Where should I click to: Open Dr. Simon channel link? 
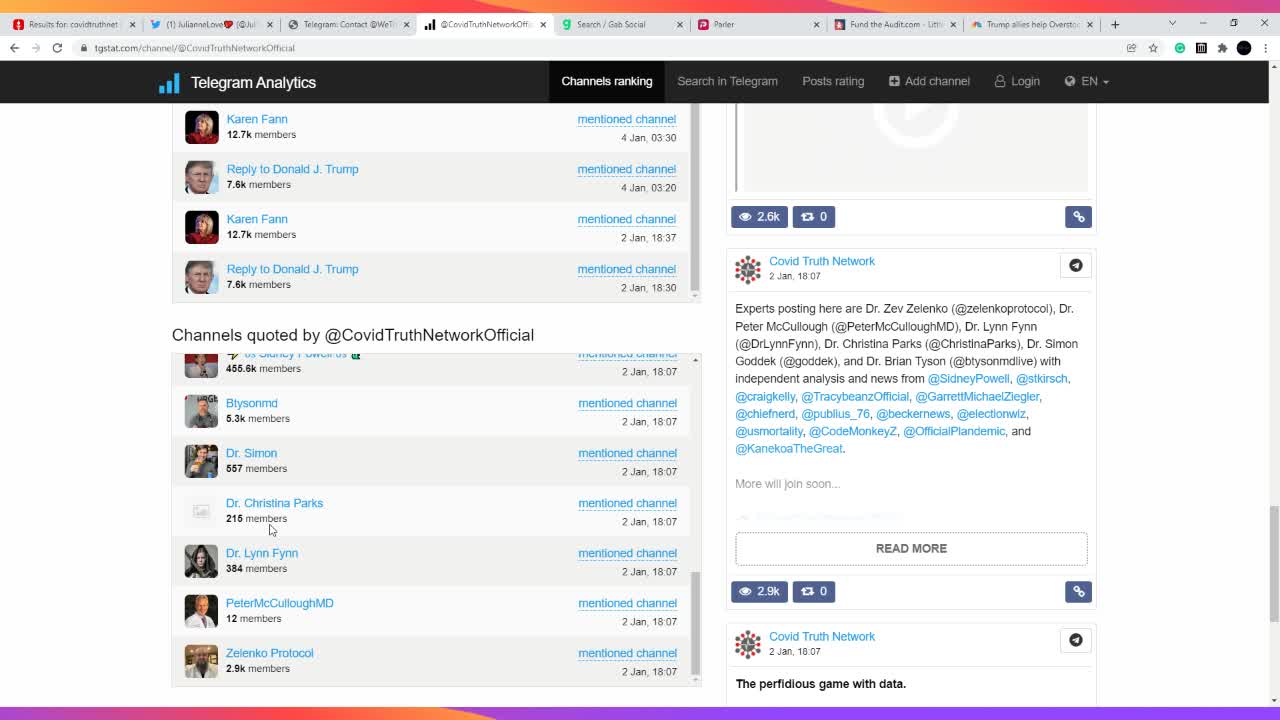(251, 453)
